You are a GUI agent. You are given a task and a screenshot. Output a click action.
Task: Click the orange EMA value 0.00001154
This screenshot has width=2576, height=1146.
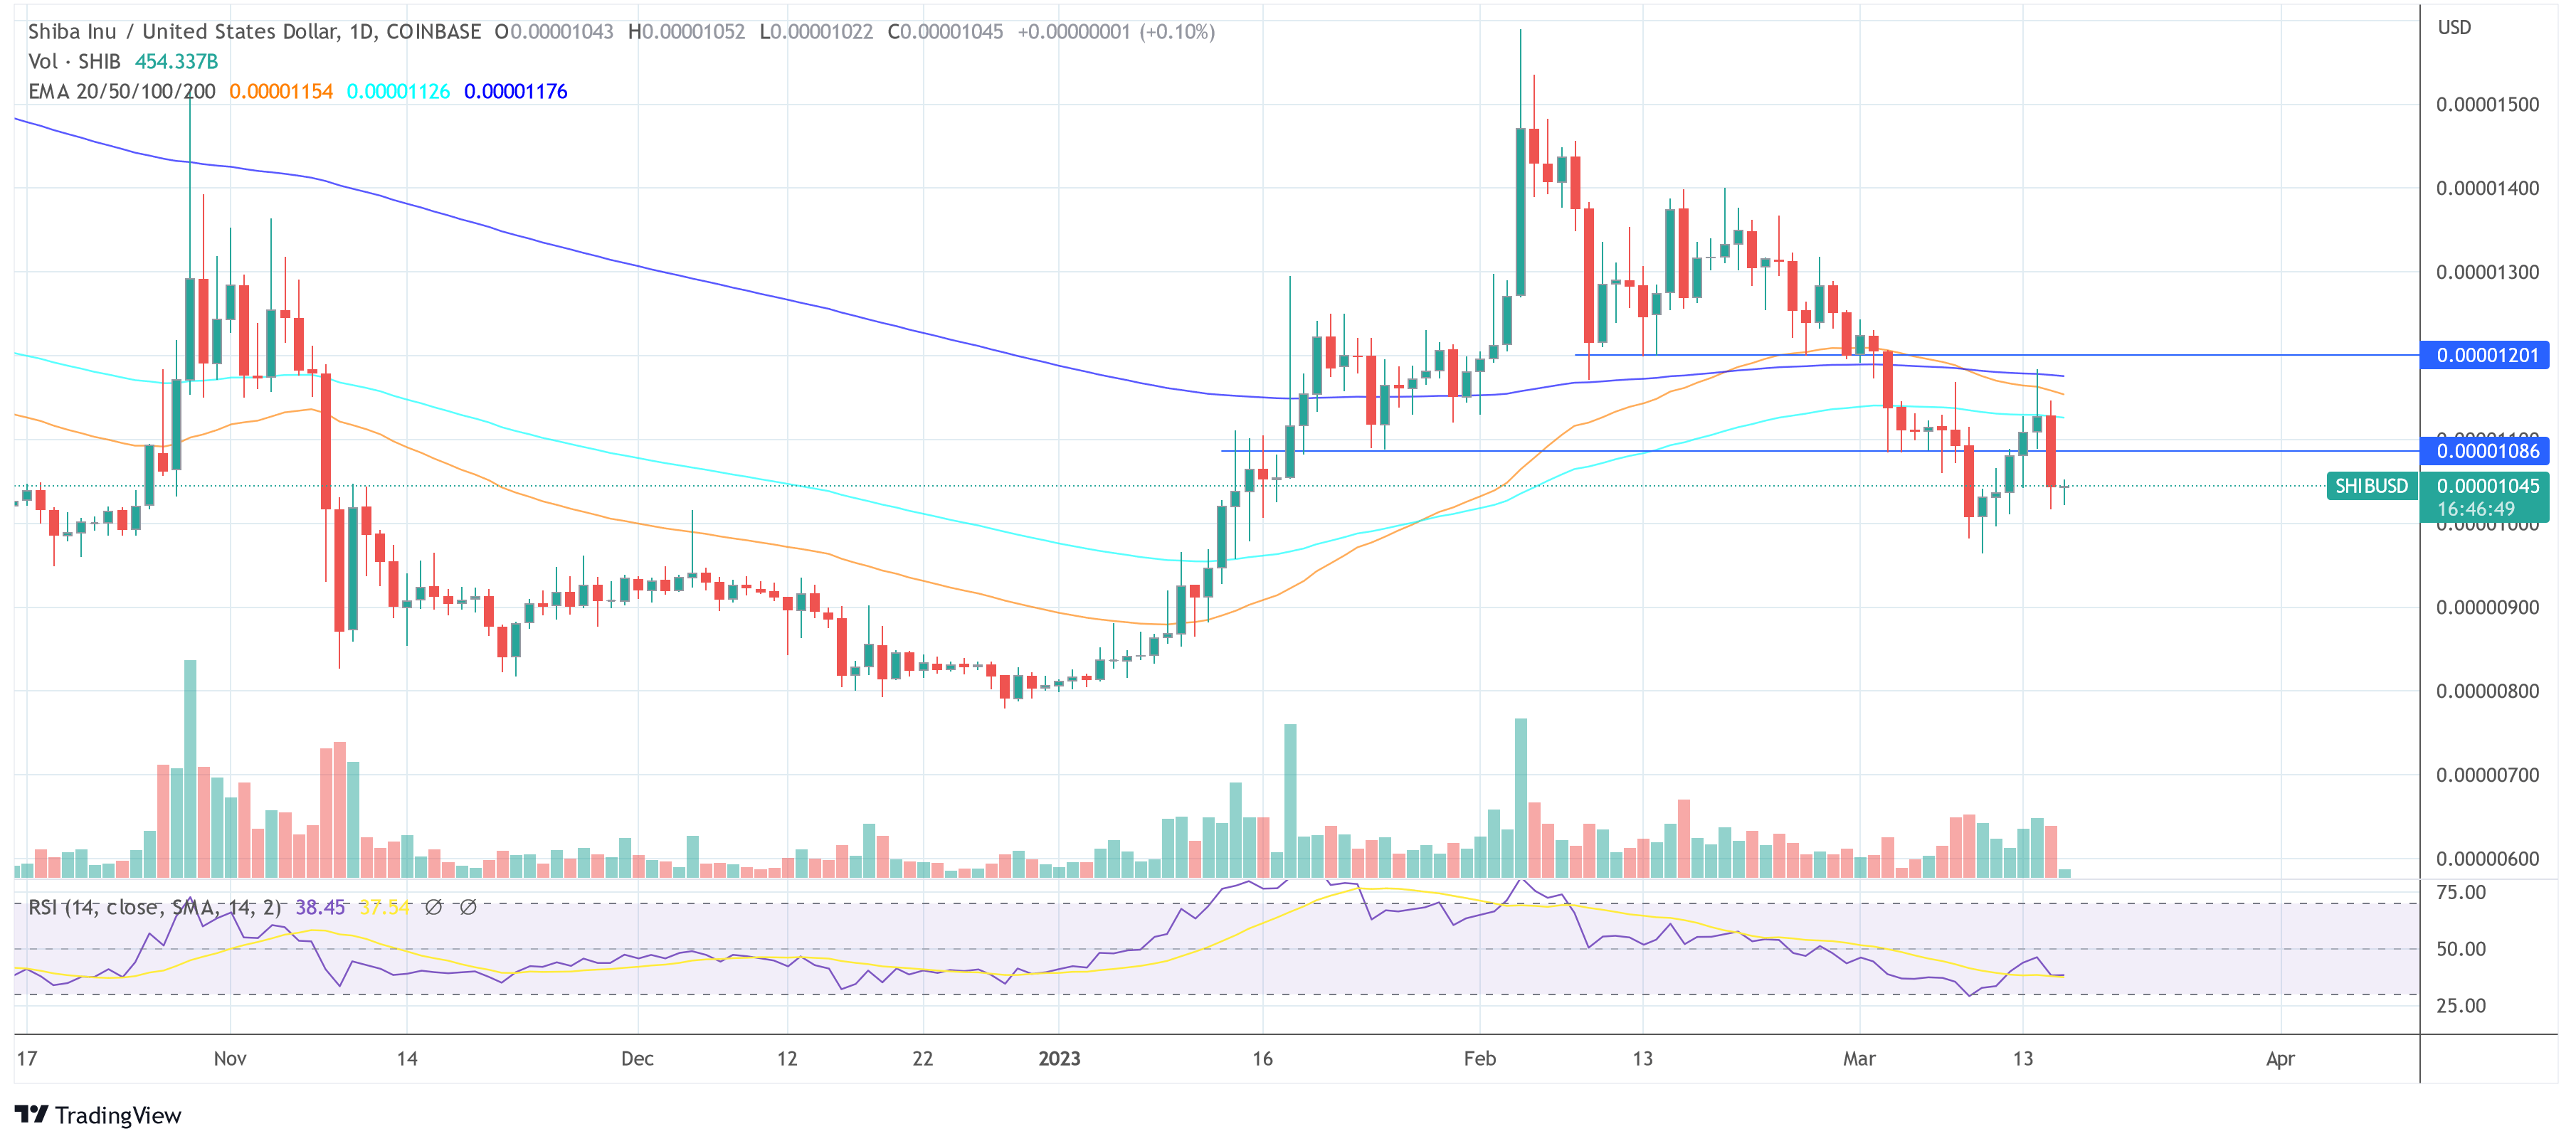pyautogui.click(x=281, y=91)
